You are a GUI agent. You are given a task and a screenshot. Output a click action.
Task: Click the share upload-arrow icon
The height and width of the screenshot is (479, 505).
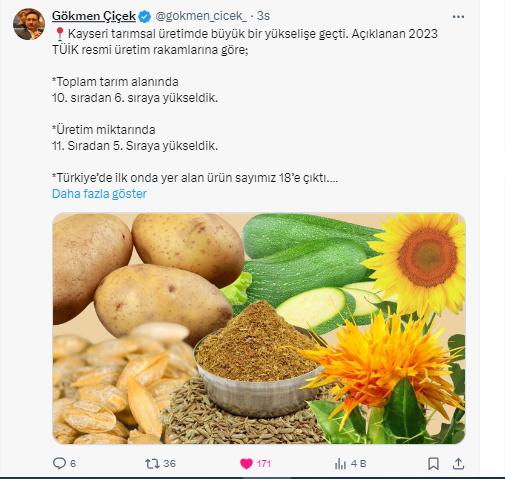point(458,463)
